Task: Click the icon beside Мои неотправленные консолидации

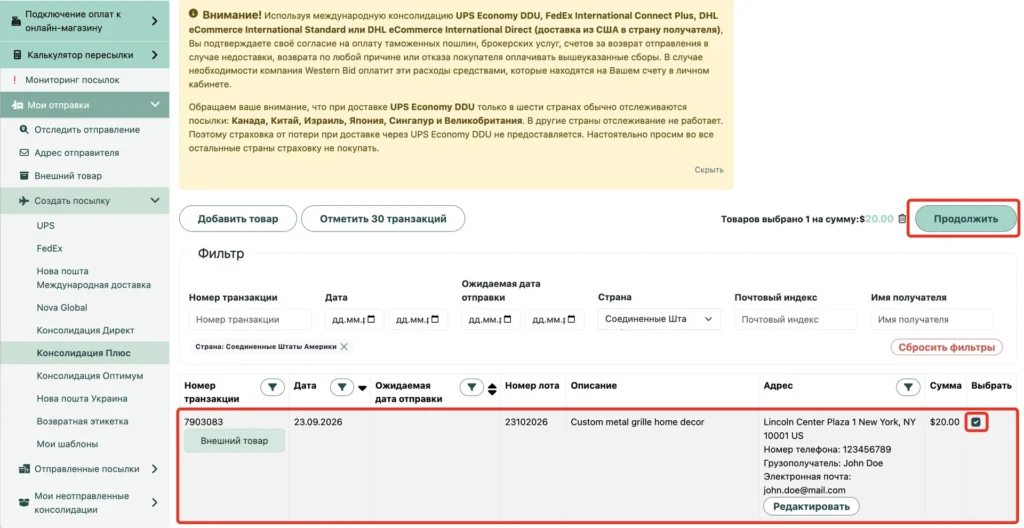Action: (x=24, y=503)
